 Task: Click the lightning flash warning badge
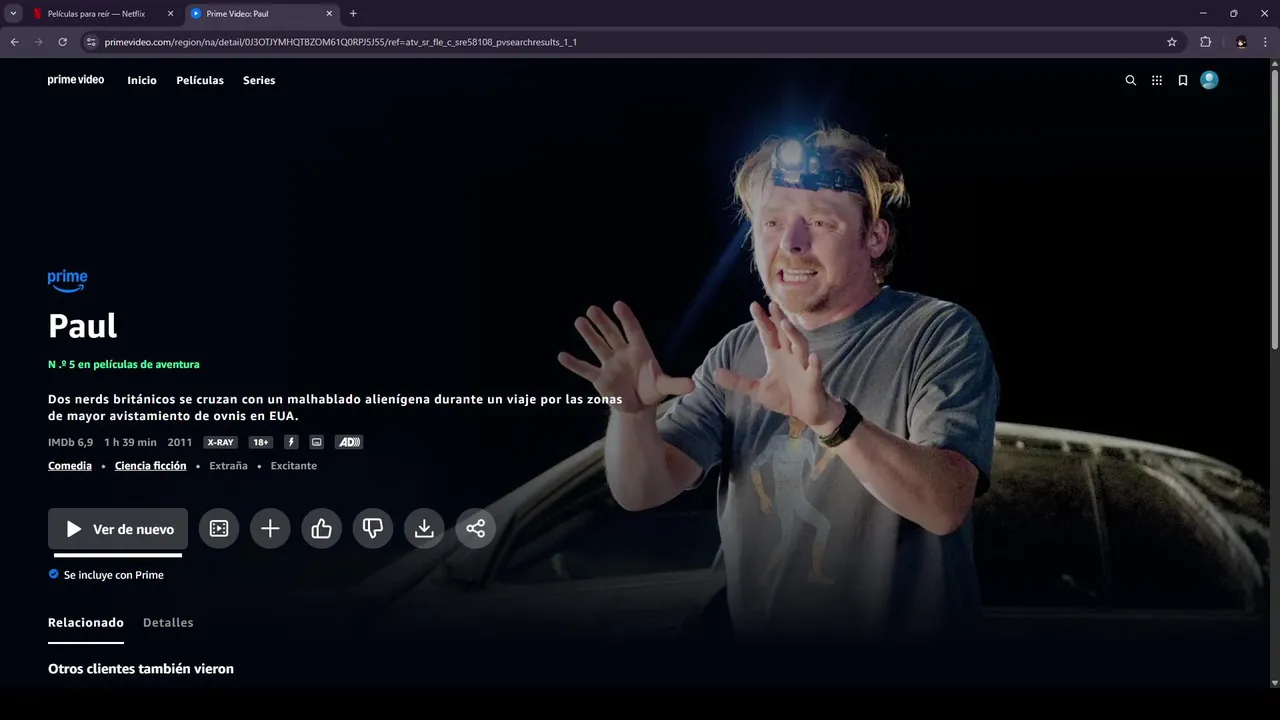[x=291, y=442]
